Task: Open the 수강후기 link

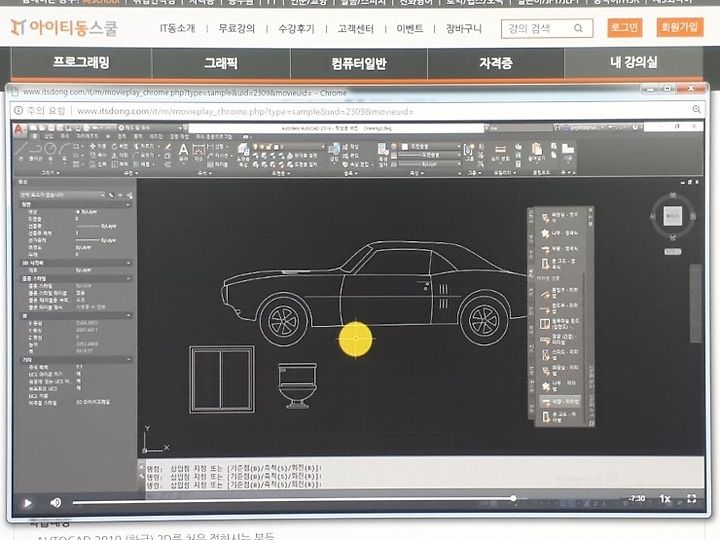Action: pos(296,28)
